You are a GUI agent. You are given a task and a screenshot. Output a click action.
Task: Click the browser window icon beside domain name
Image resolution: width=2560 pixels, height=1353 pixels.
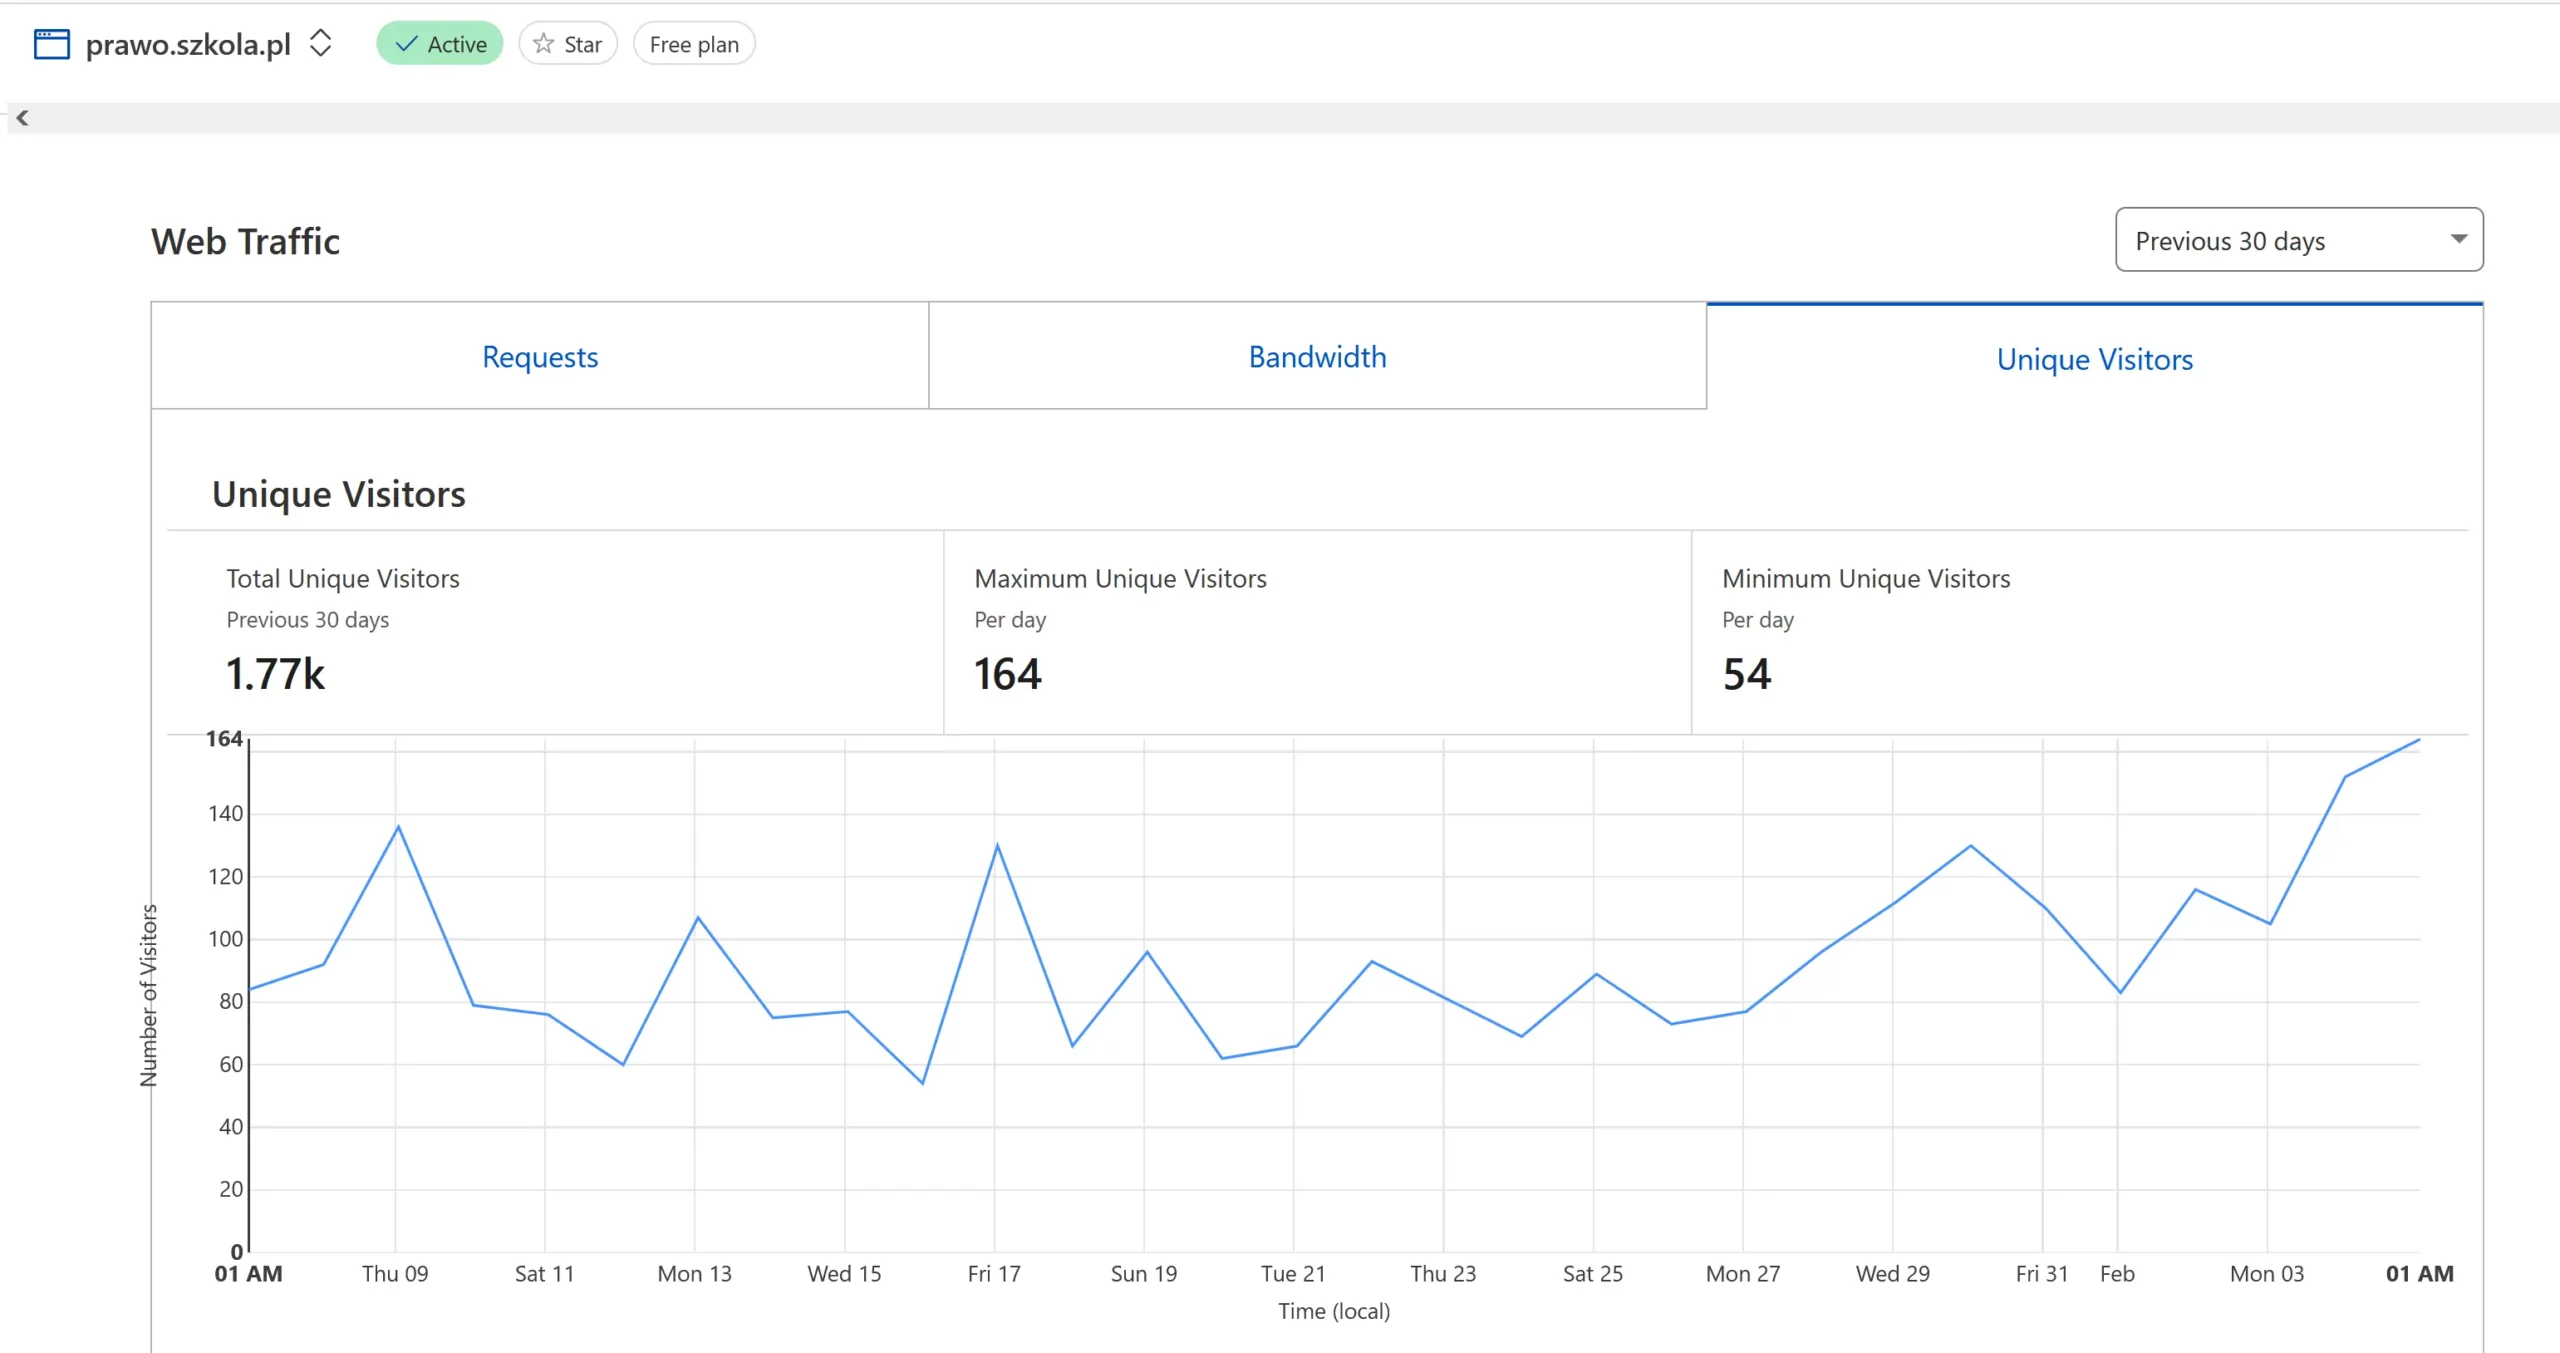tap(51, 44)
